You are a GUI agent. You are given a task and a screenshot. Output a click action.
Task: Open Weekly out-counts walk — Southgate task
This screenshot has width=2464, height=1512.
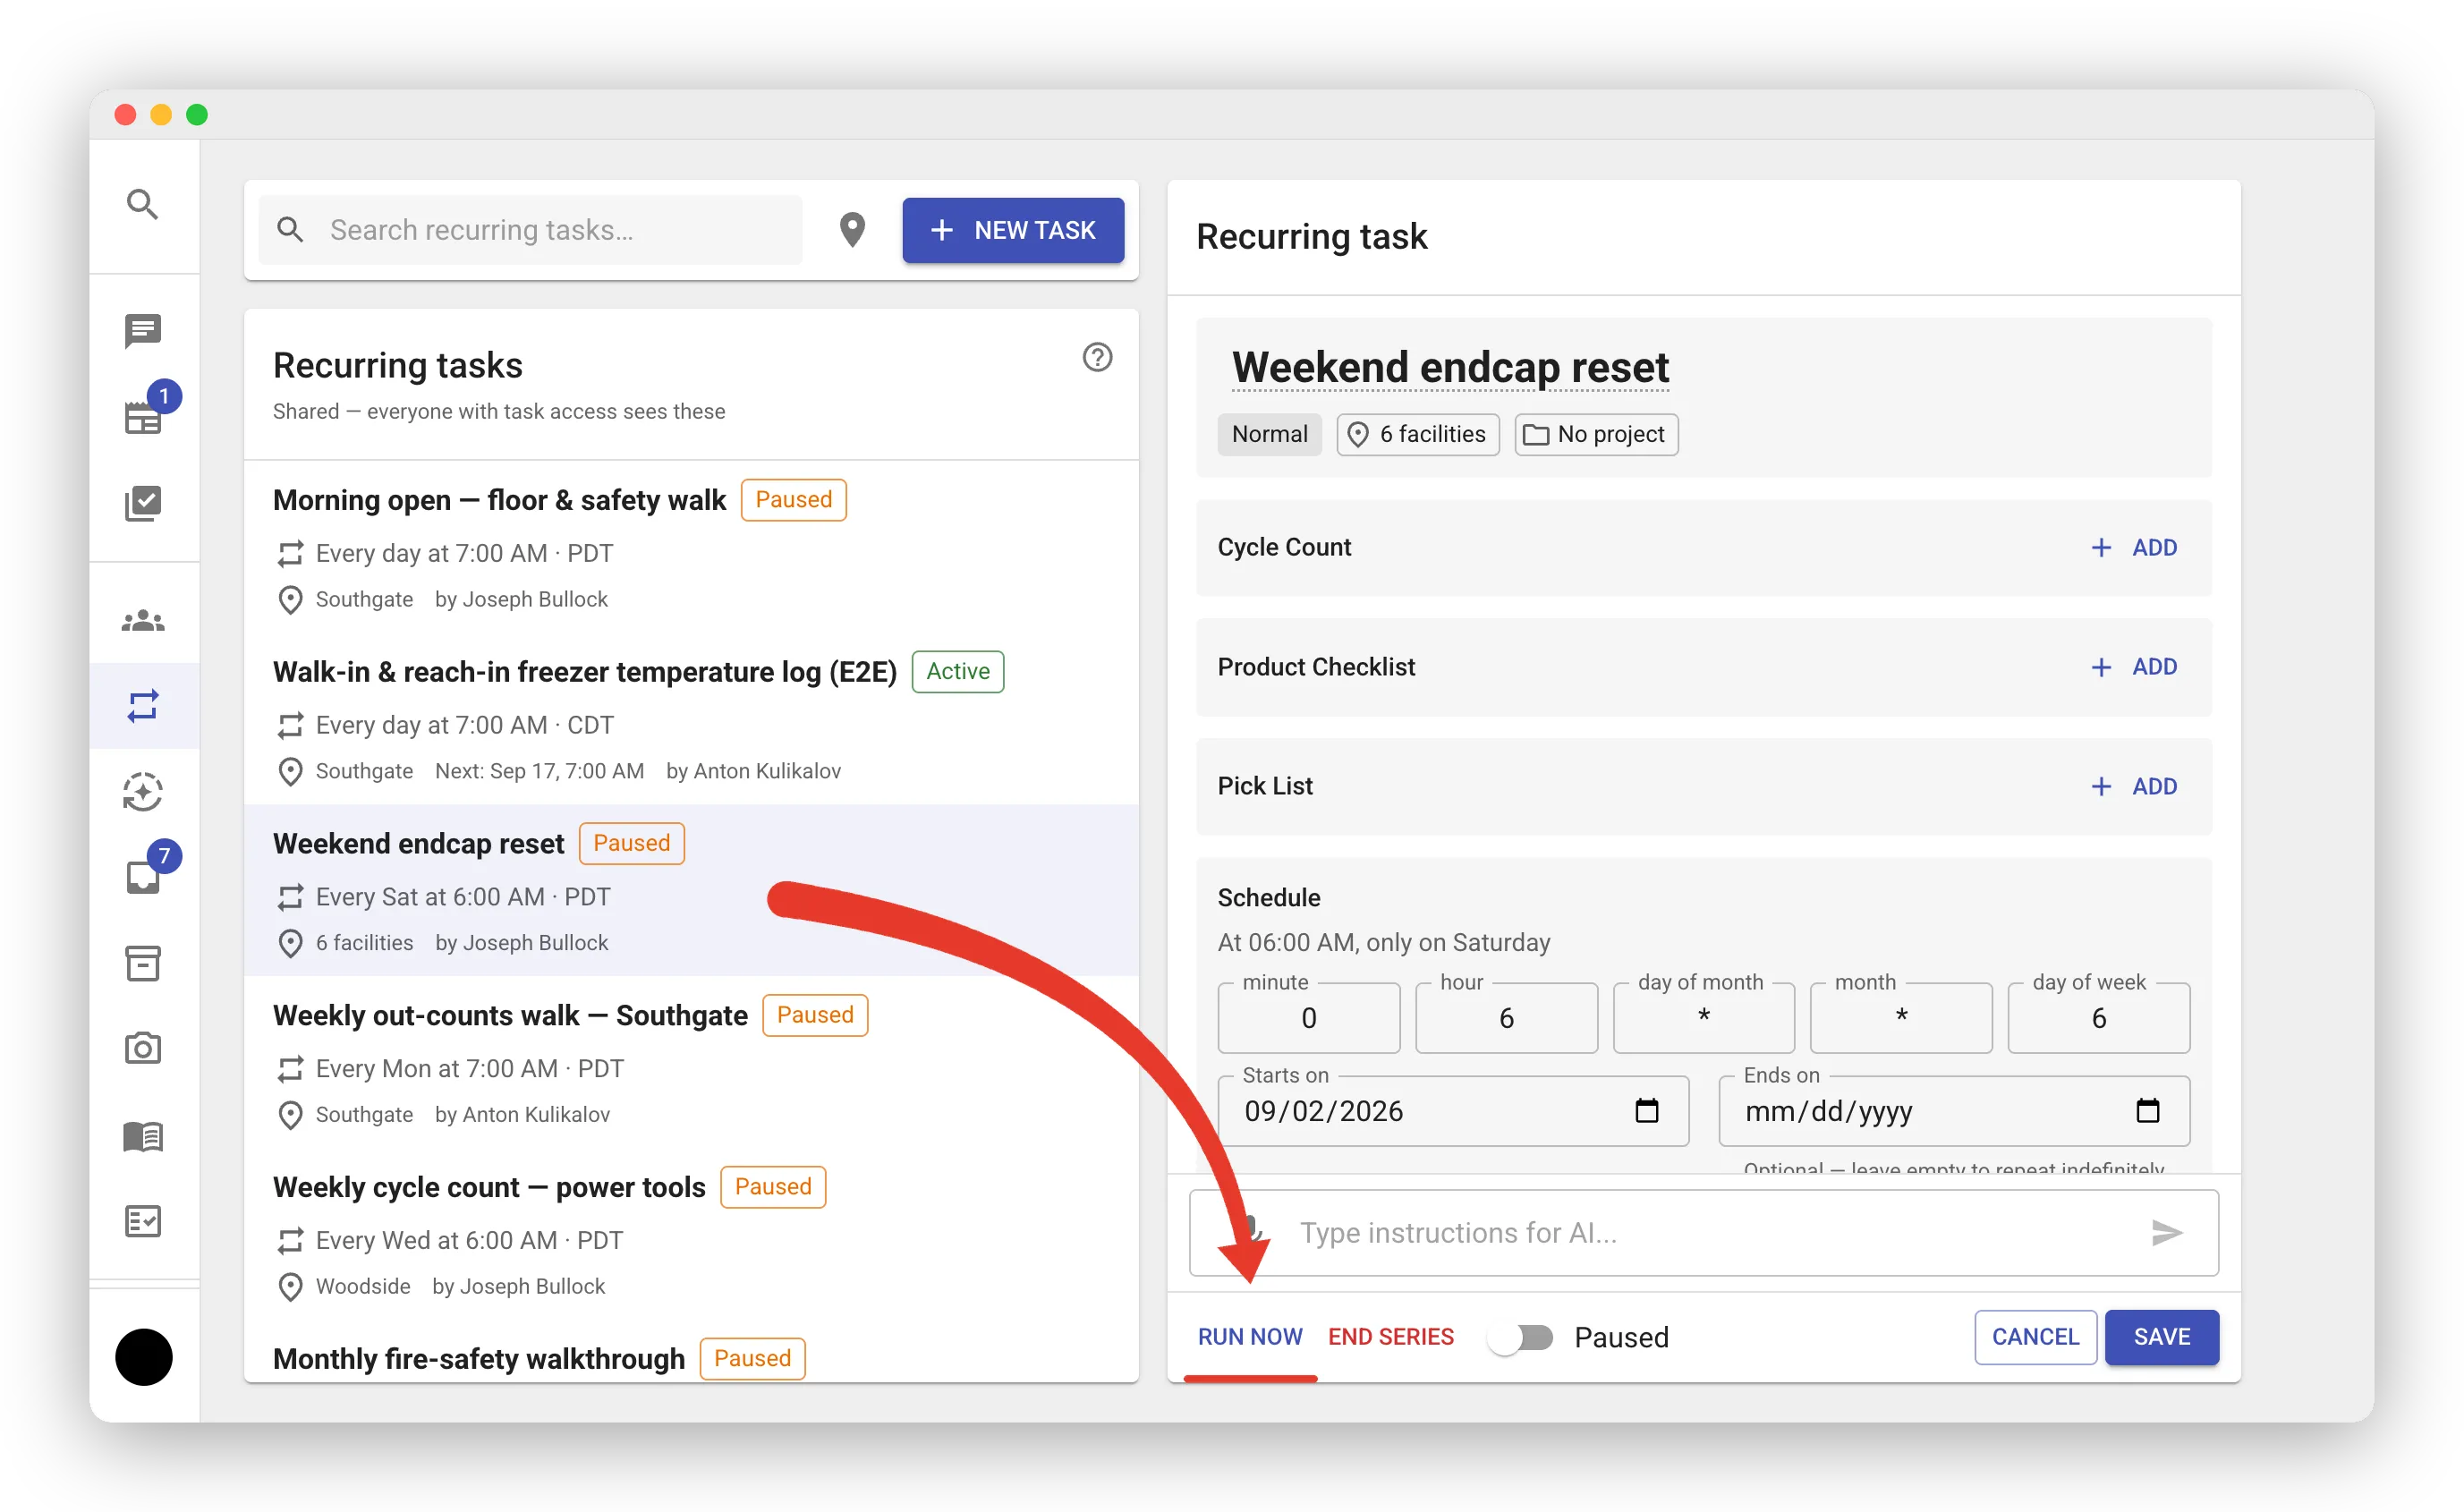(691, 1062)
